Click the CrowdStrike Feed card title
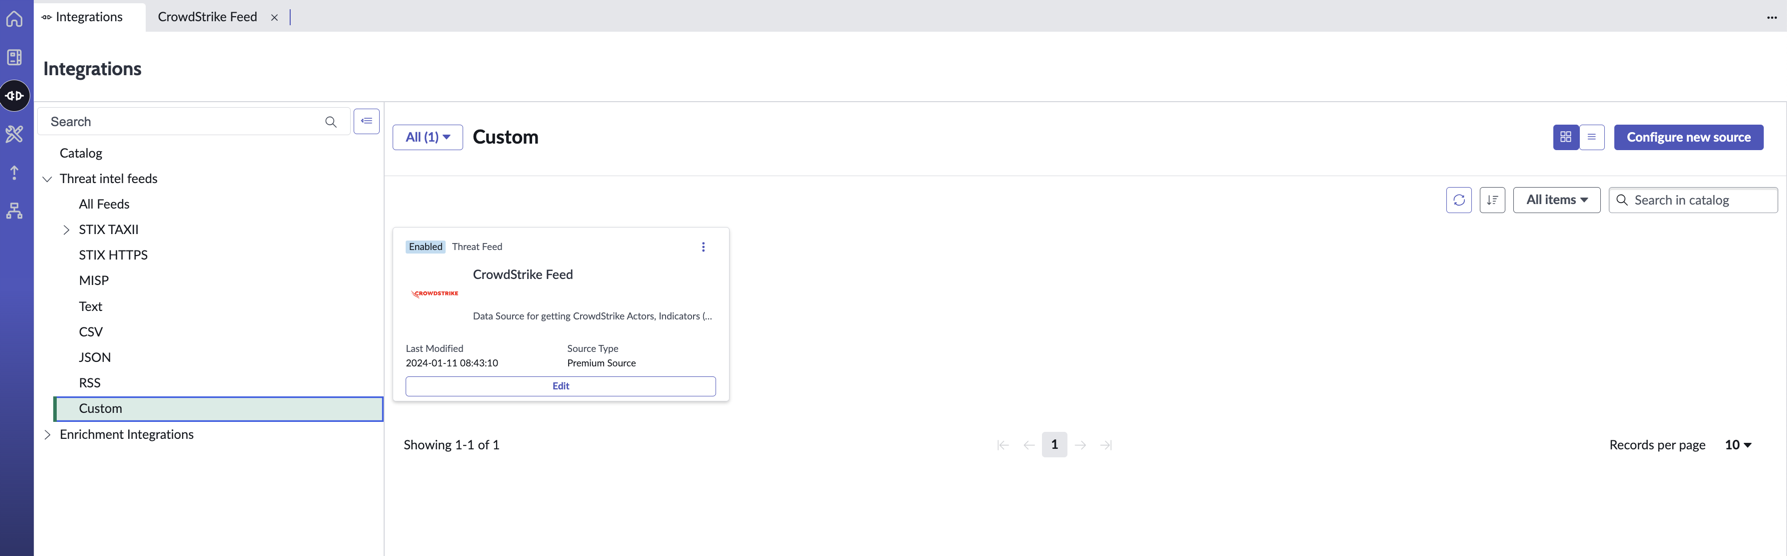 pos(523,274)
